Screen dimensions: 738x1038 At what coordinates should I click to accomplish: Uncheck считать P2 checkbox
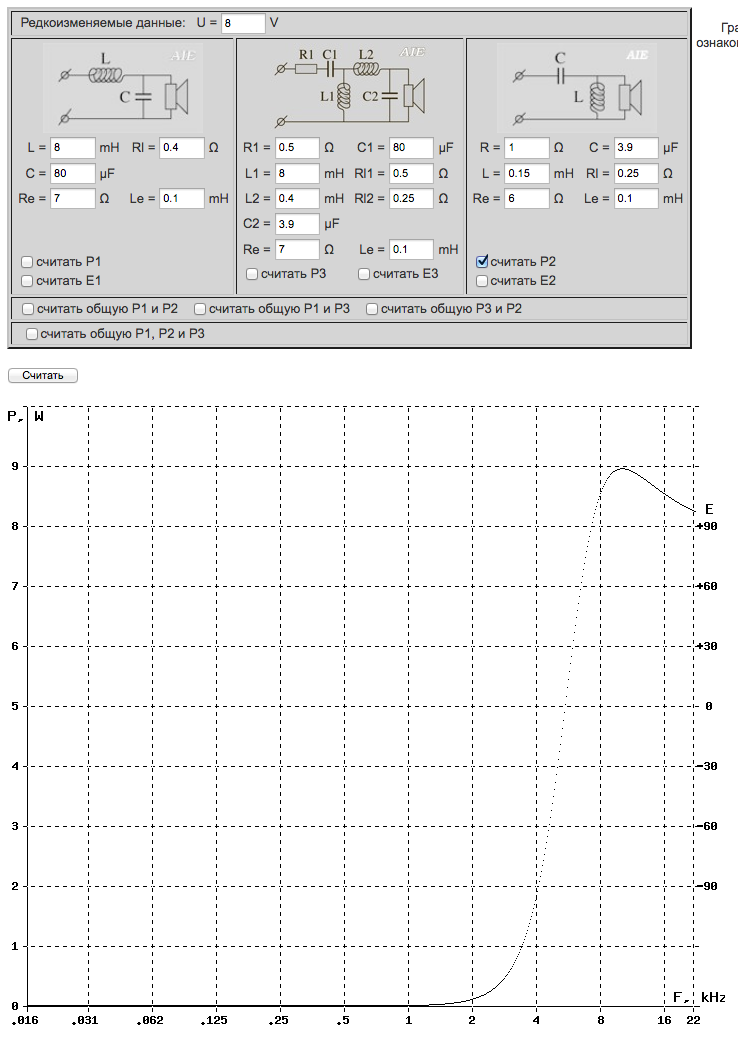coord(482,261)
